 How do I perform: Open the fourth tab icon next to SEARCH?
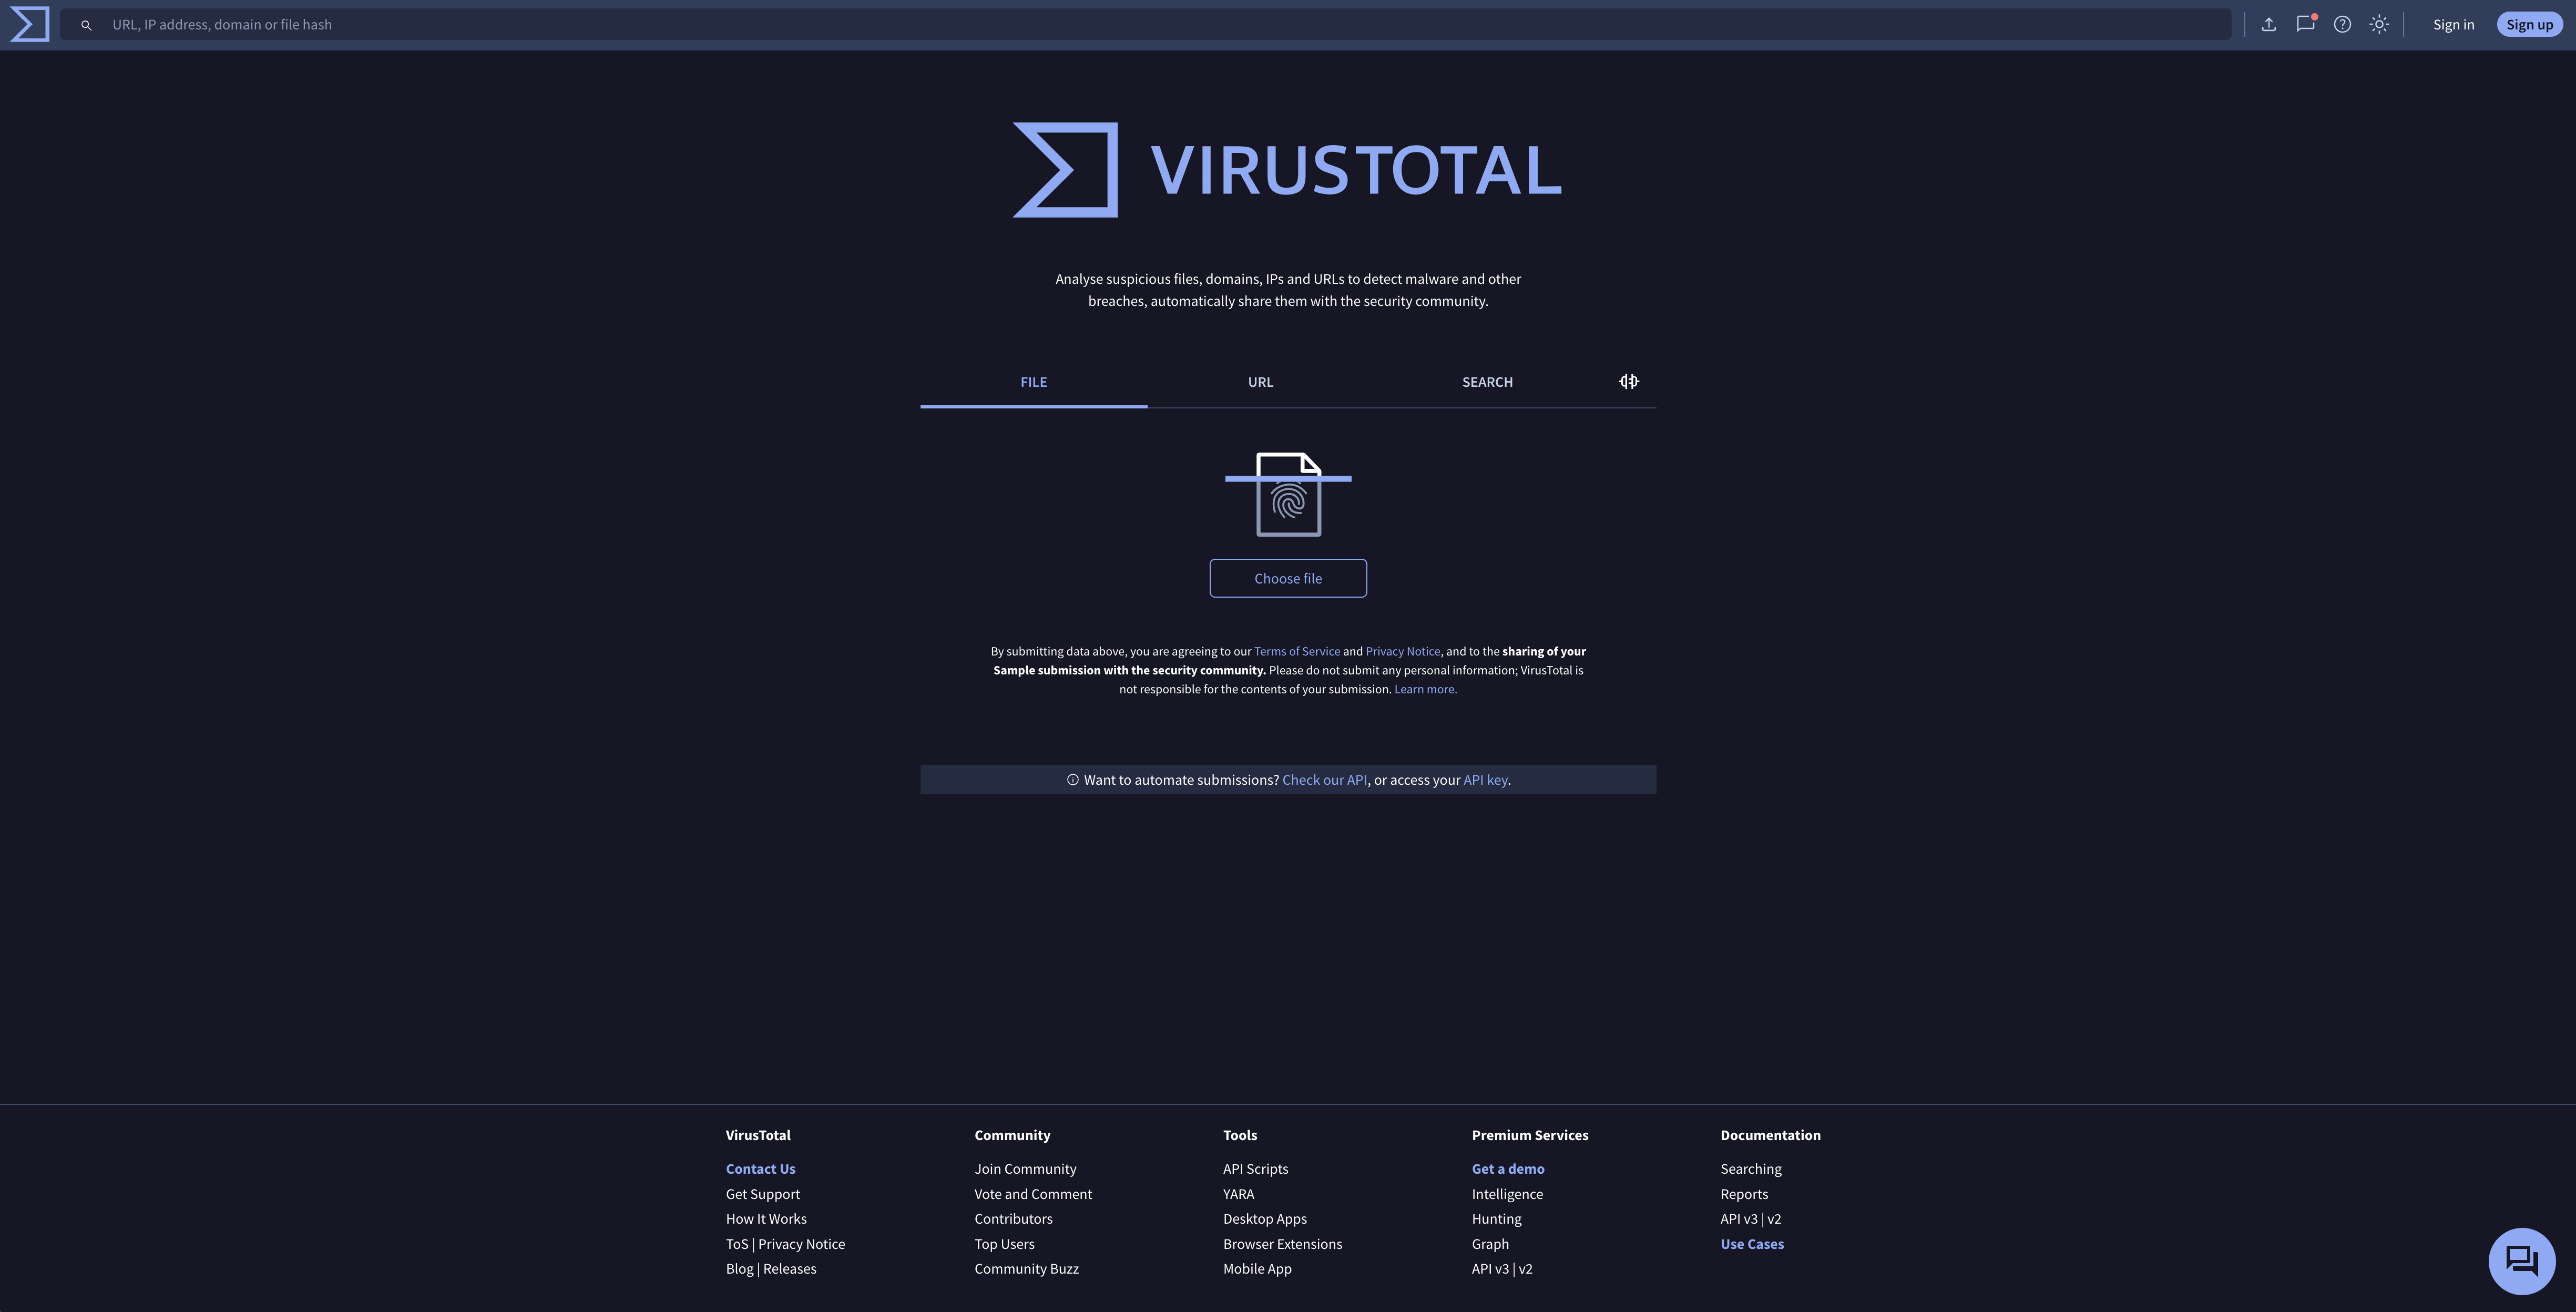1629,381
